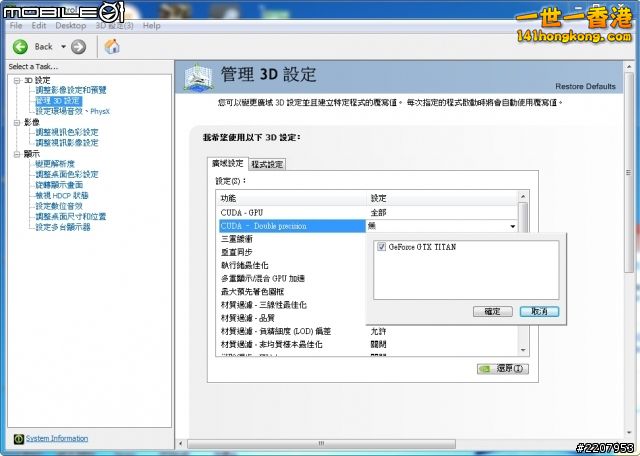
Task: Click the Forward arrow icon in toolbar
Action: (78, 47)
